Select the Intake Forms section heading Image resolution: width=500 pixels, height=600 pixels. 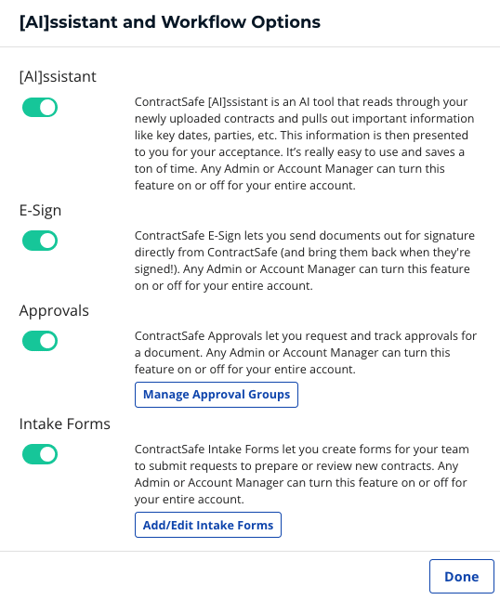[65, 424]
